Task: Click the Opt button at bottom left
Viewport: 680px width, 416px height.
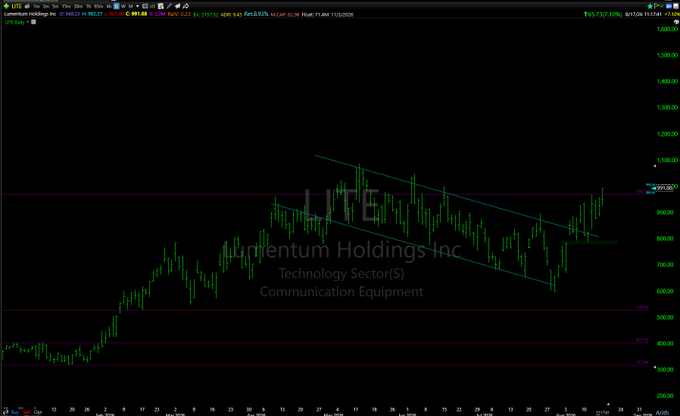Action: [x=38, y=412]
